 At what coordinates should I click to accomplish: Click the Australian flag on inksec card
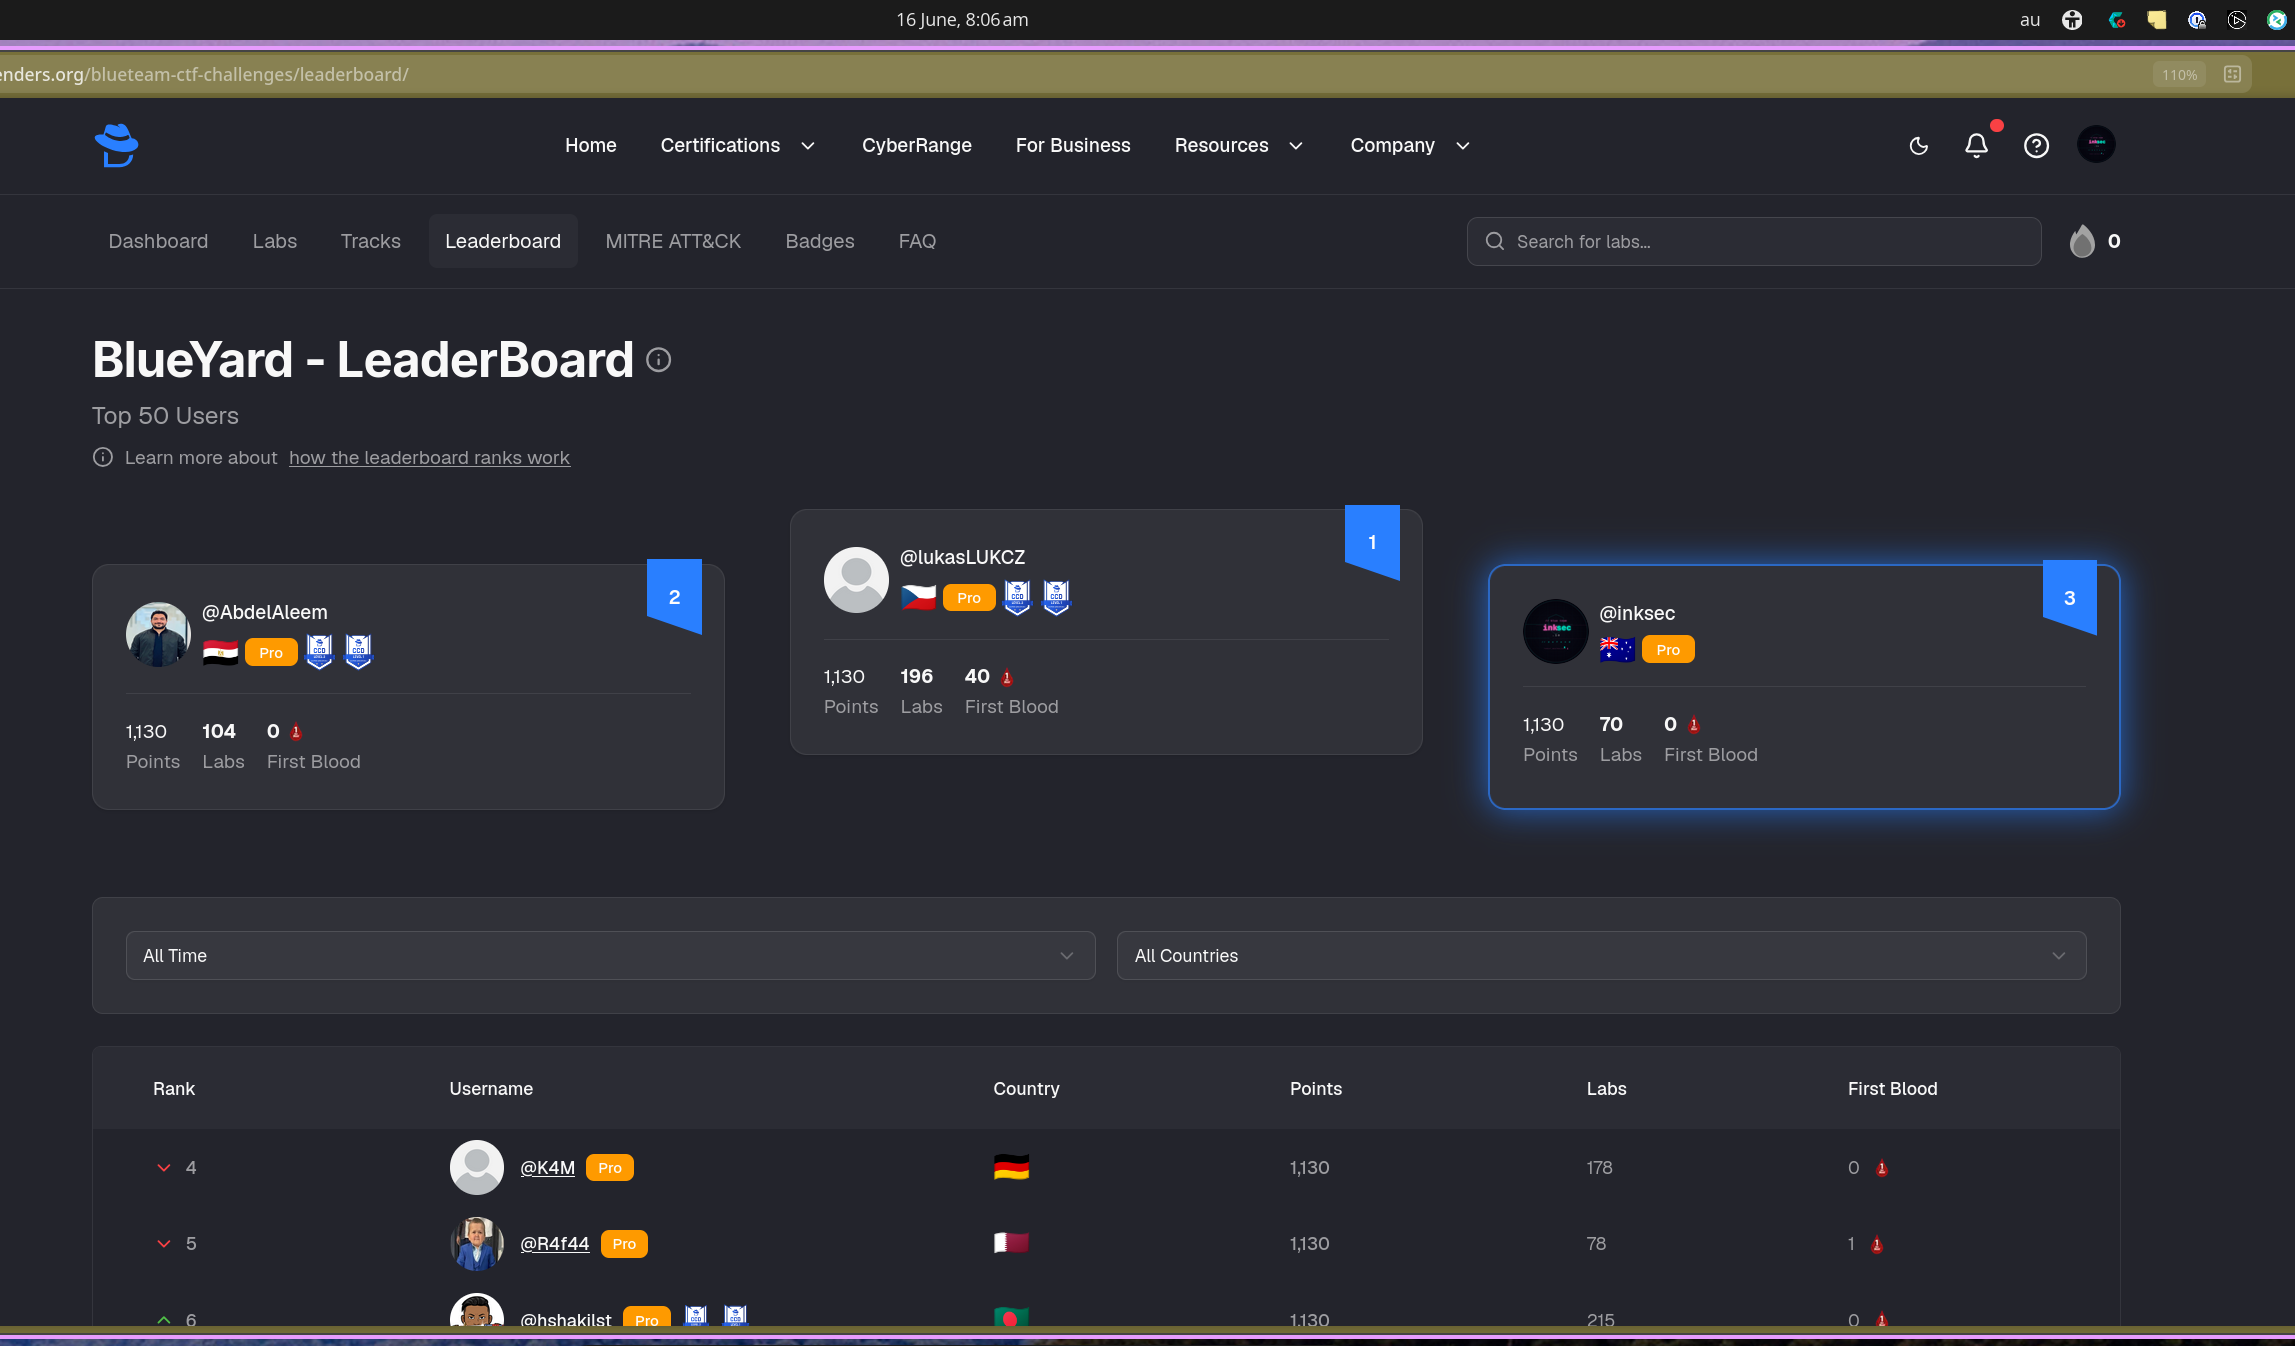[1617, 649]
